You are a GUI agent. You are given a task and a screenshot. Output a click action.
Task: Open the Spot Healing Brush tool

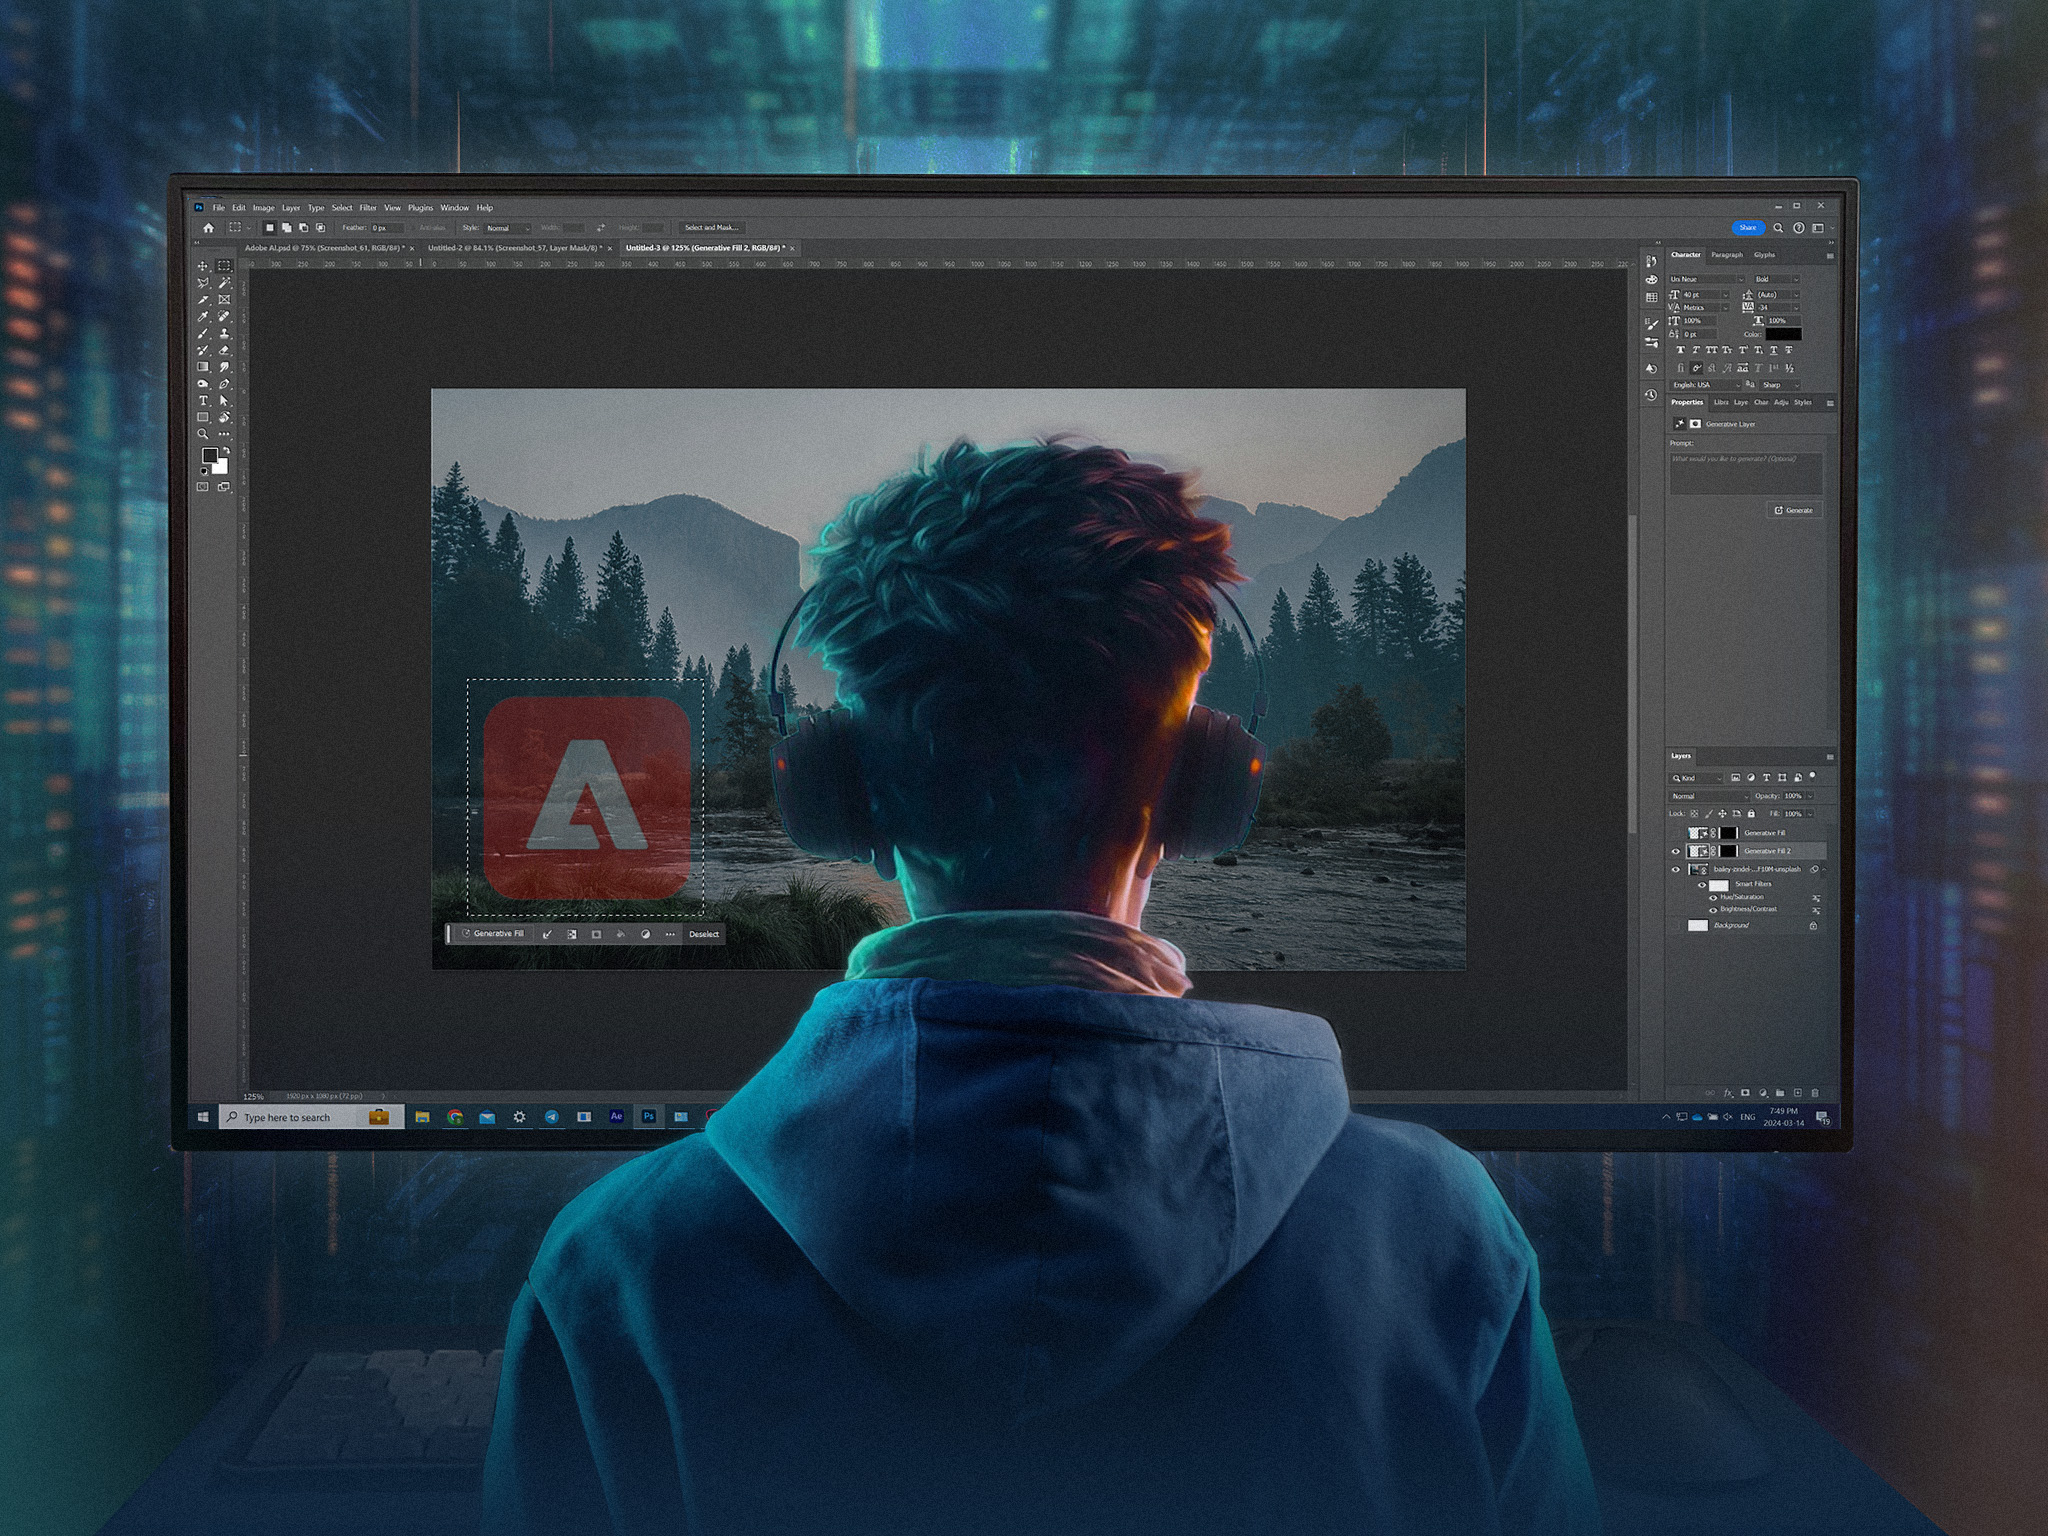(222, 316)
